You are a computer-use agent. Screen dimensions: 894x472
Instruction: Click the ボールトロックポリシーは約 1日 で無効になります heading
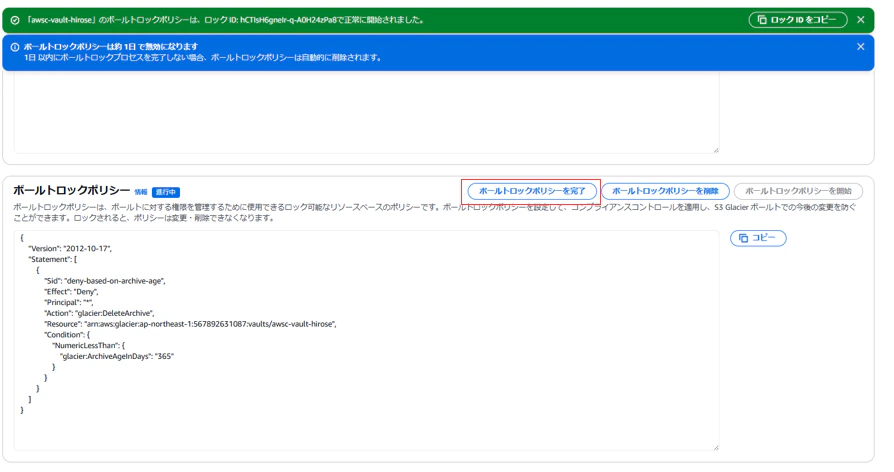pyautogui.click(x=111, y=47)
